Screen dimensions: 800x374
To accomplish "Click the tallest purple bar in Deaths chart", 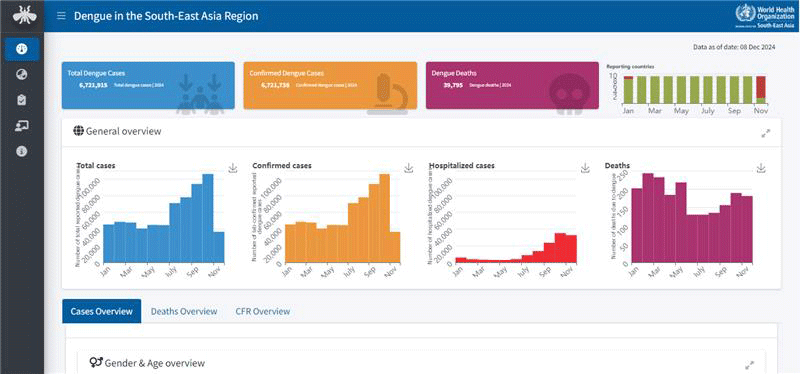I will [648, 218].
